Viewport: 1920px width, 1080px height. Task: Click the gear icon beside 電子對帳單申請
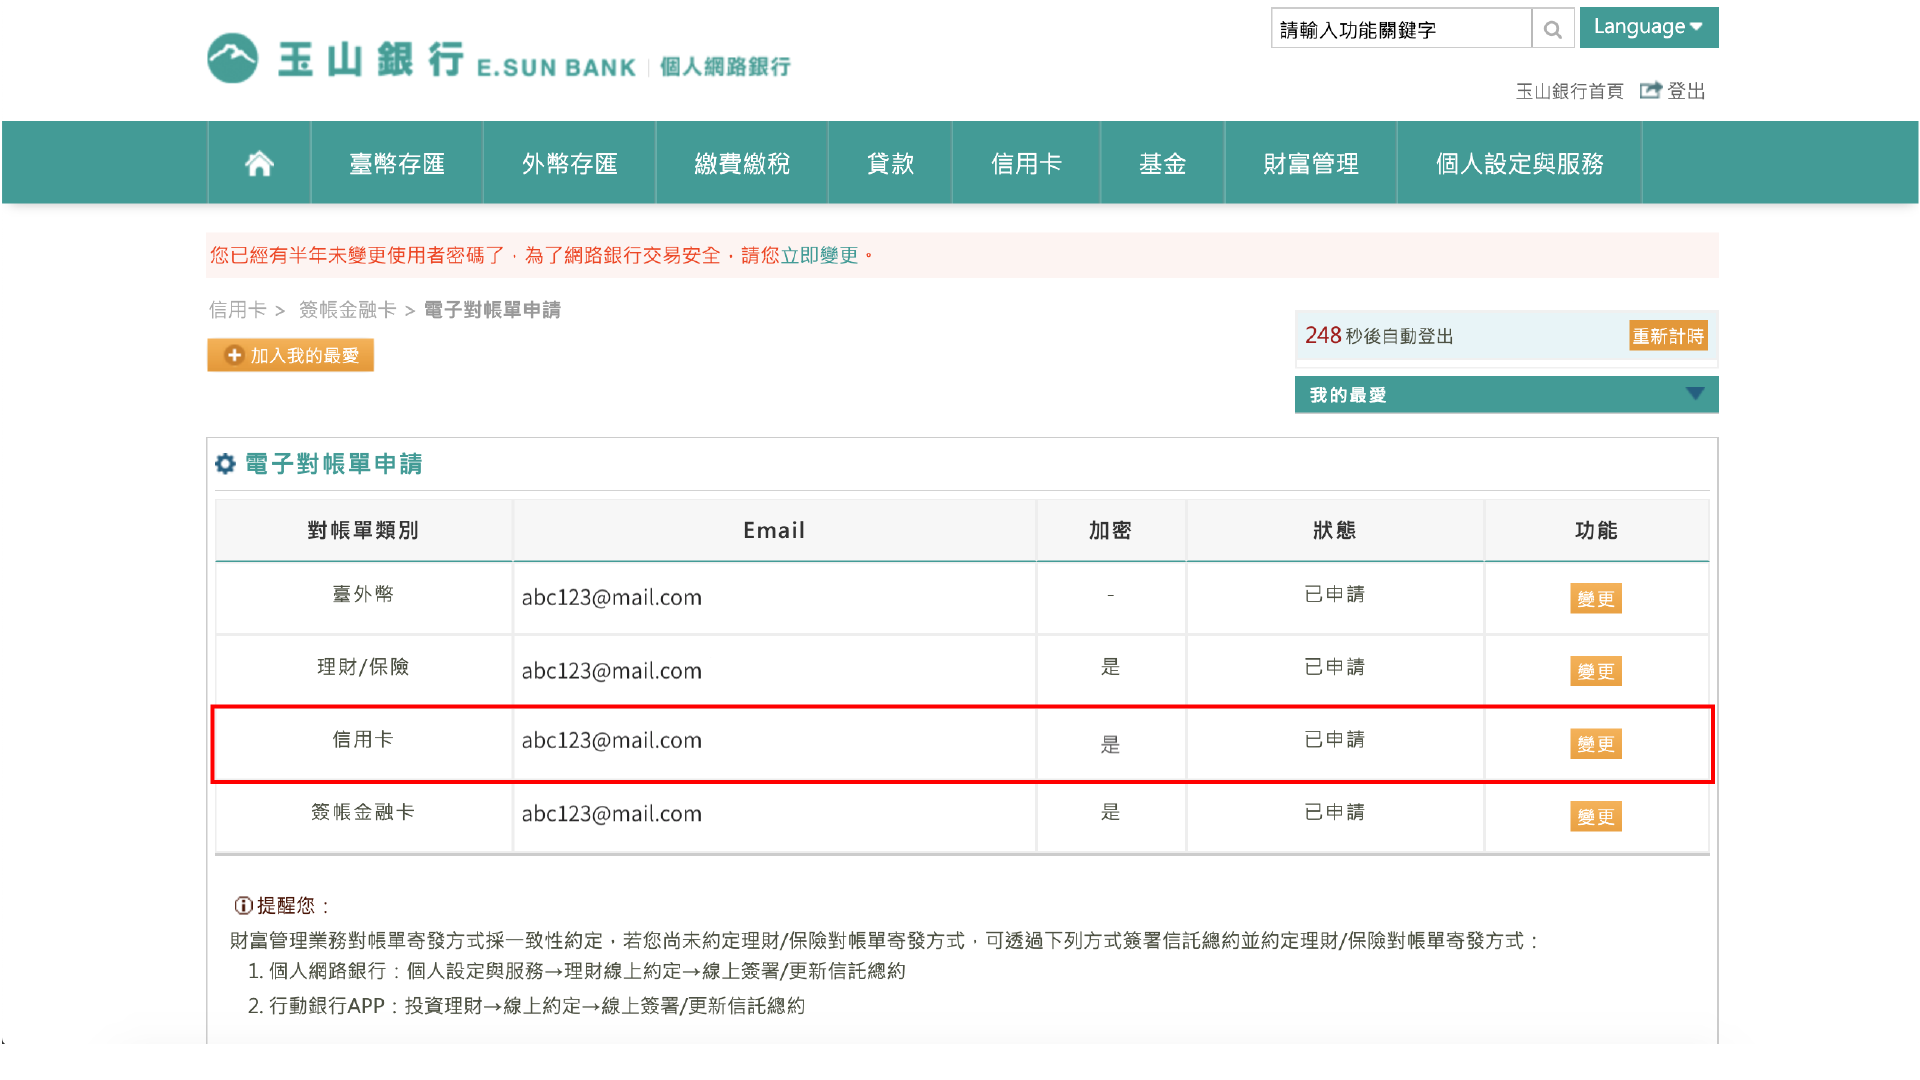(x=225, y=463)
